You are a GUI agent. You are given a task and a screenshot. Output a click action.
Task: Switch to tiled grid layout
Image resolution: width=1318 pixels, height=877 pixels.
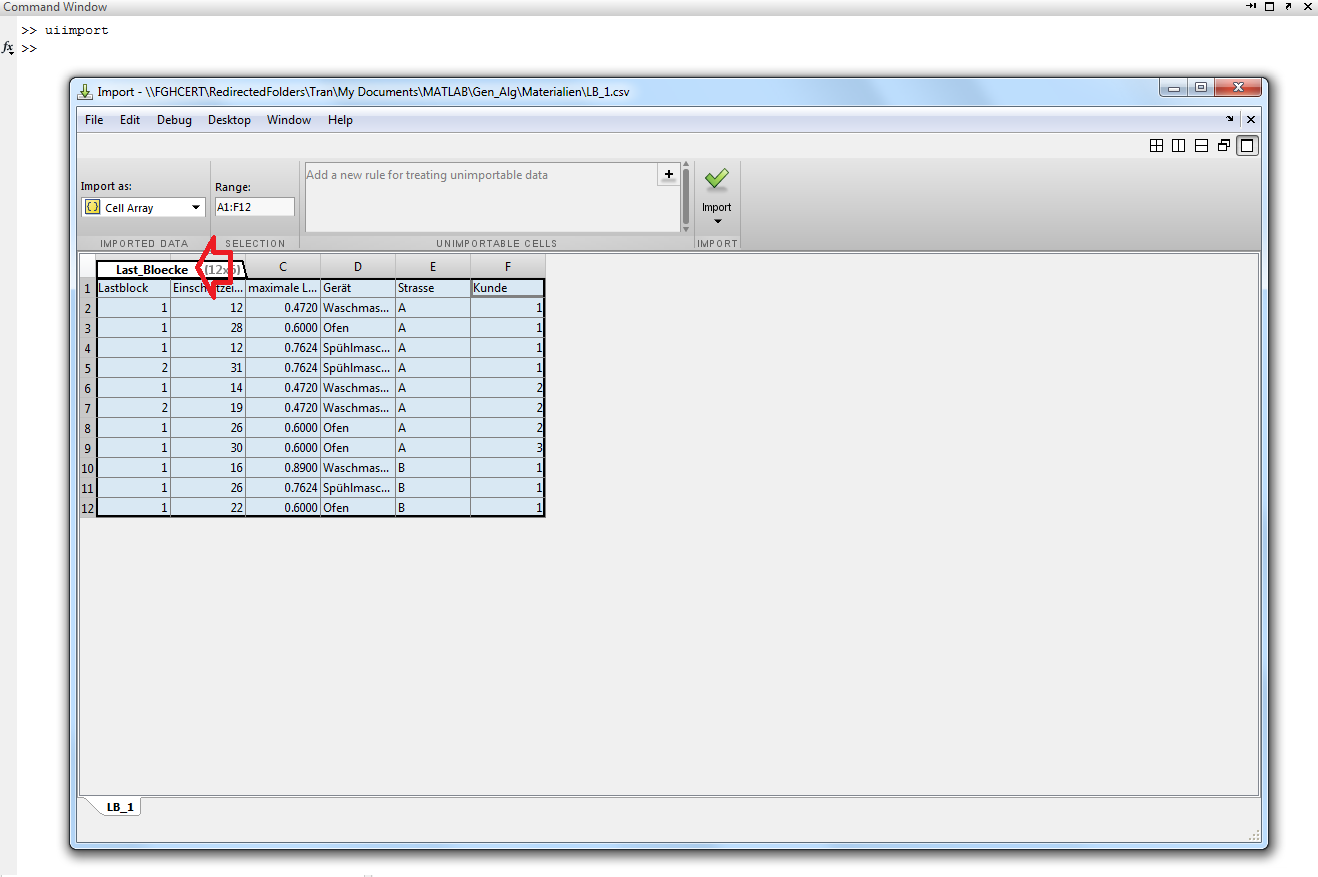click(x=1156, y=146)
